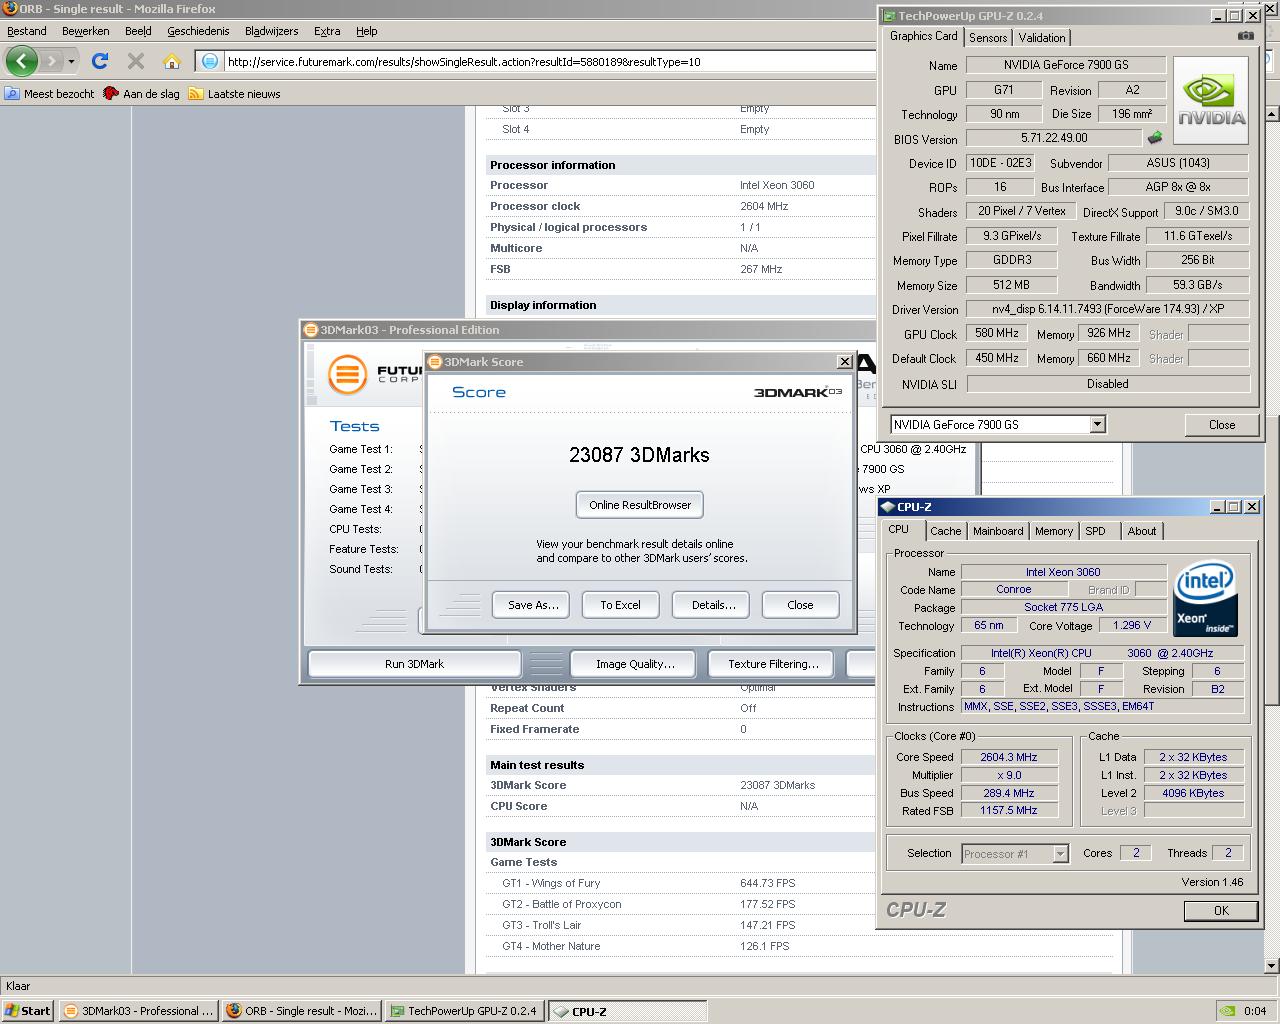Click the GPU-Z BIOS Version field
The image size is (1280, 1024).
[x=1054, y=138]
